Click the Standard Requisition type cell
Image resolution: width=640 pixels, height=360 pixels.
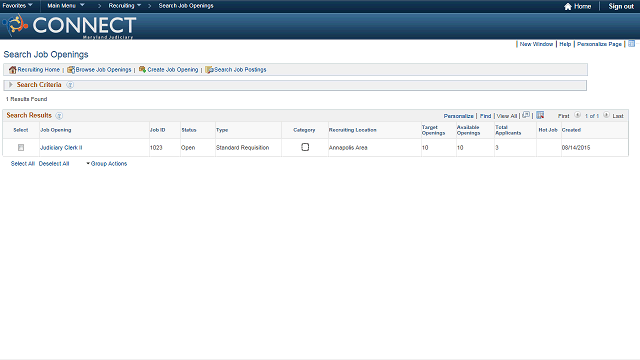242,148
